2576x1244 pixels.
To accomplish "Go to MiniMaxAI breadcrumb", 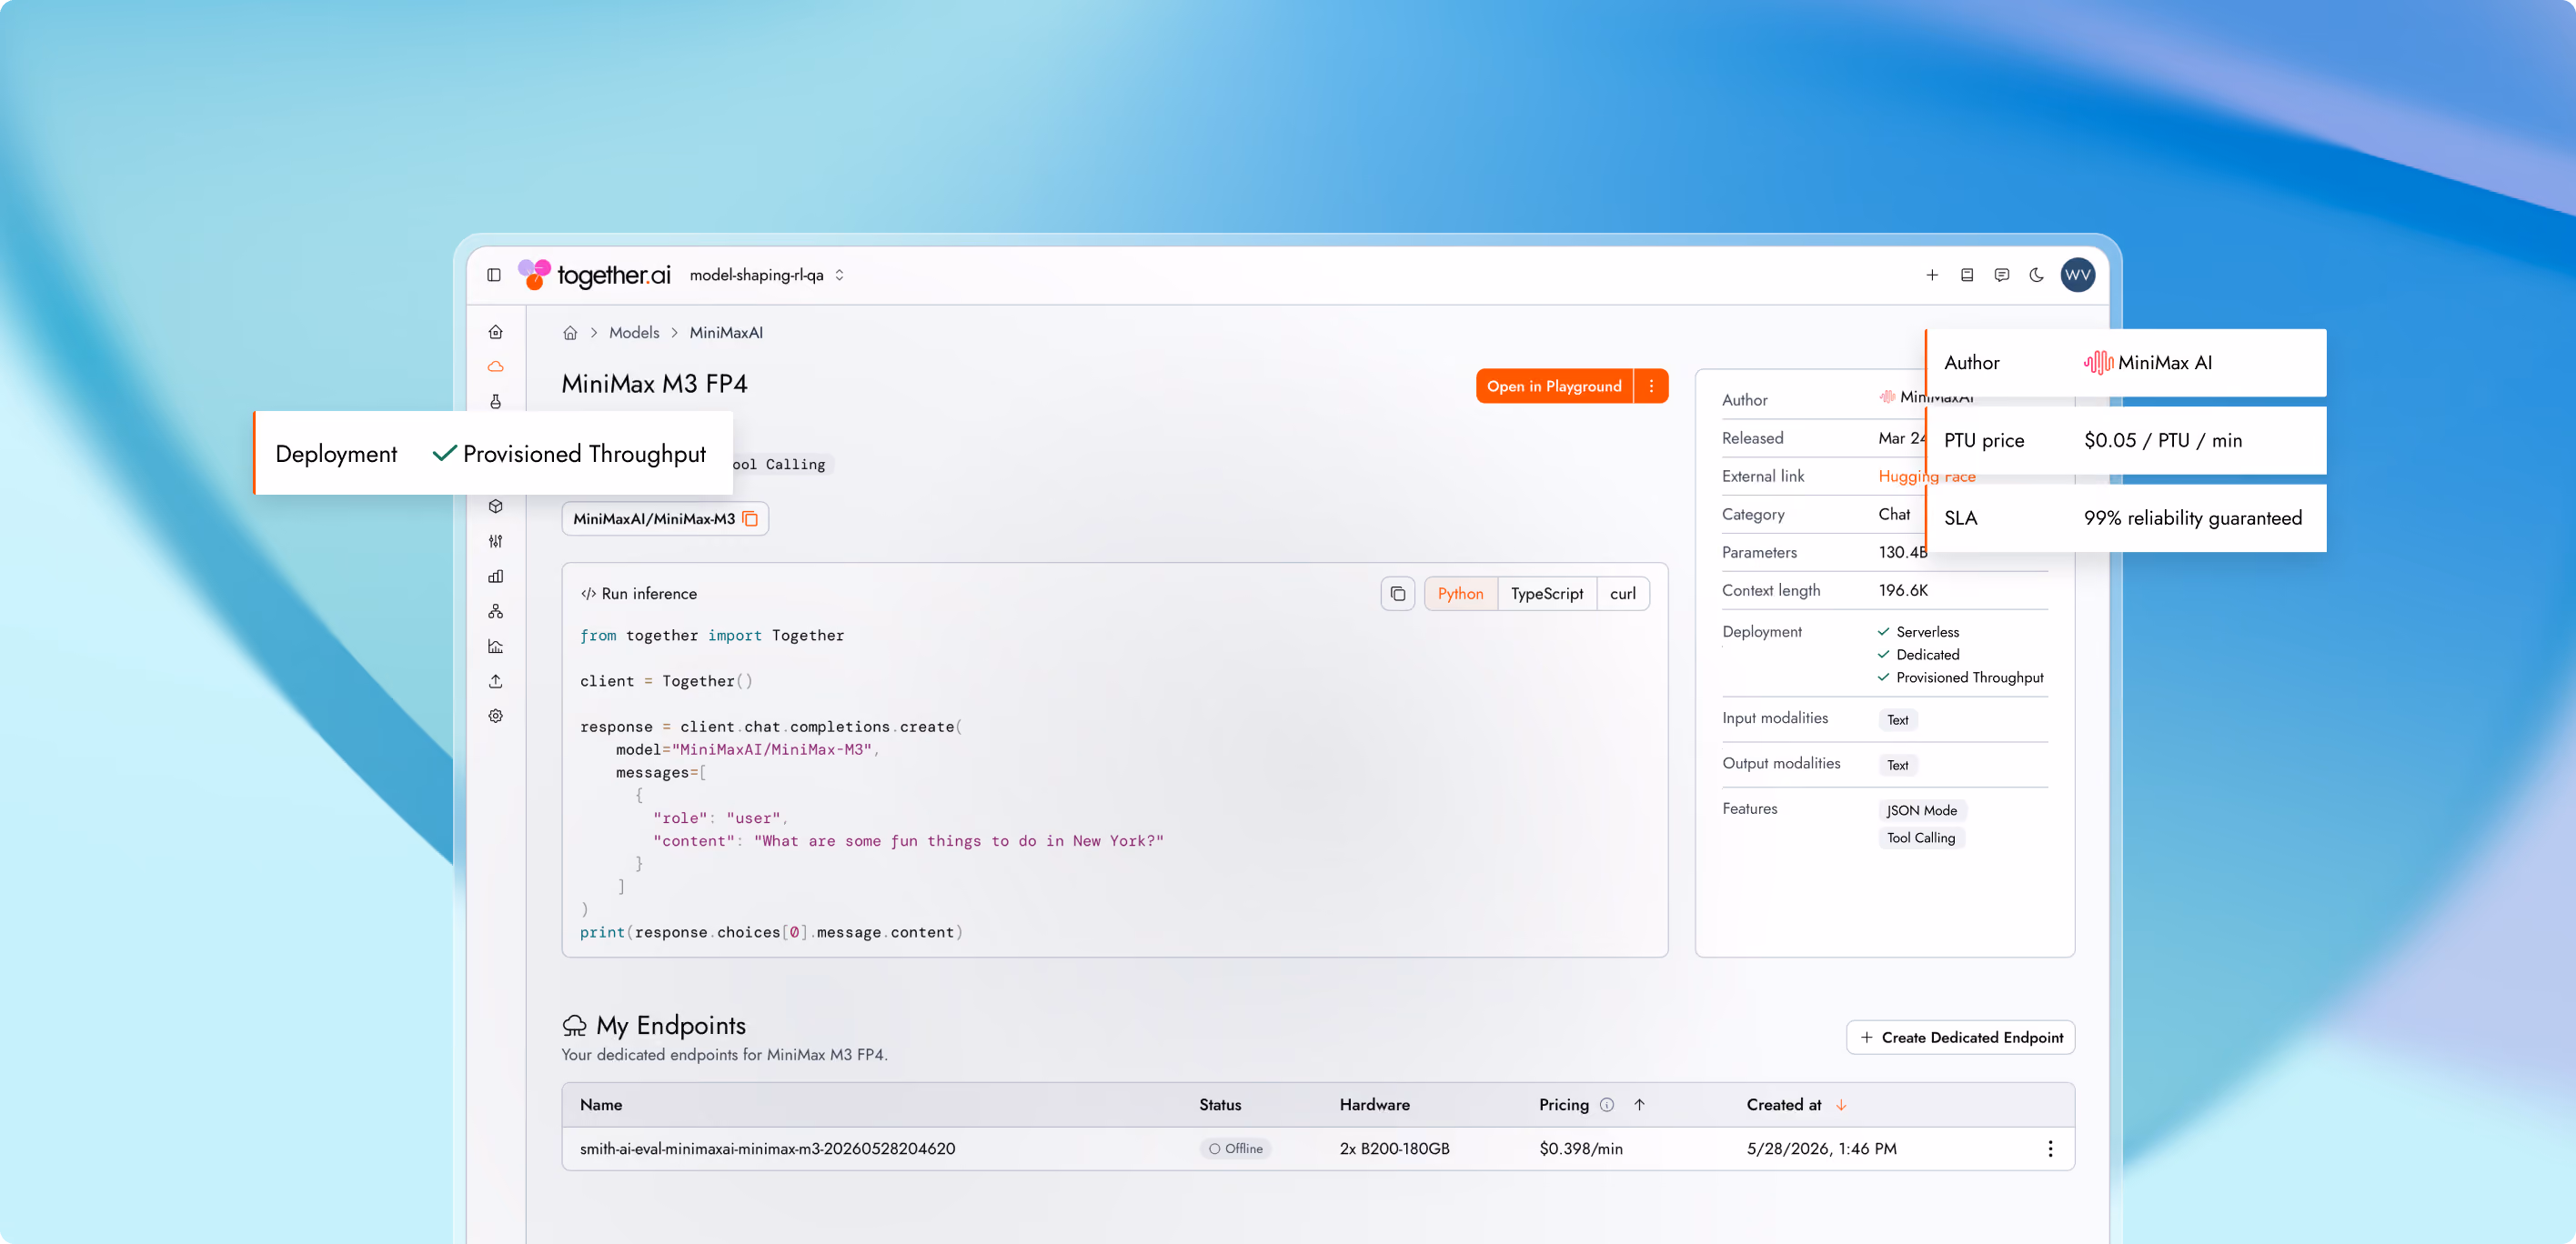I will pyautogui.click(x=726, y=333).
